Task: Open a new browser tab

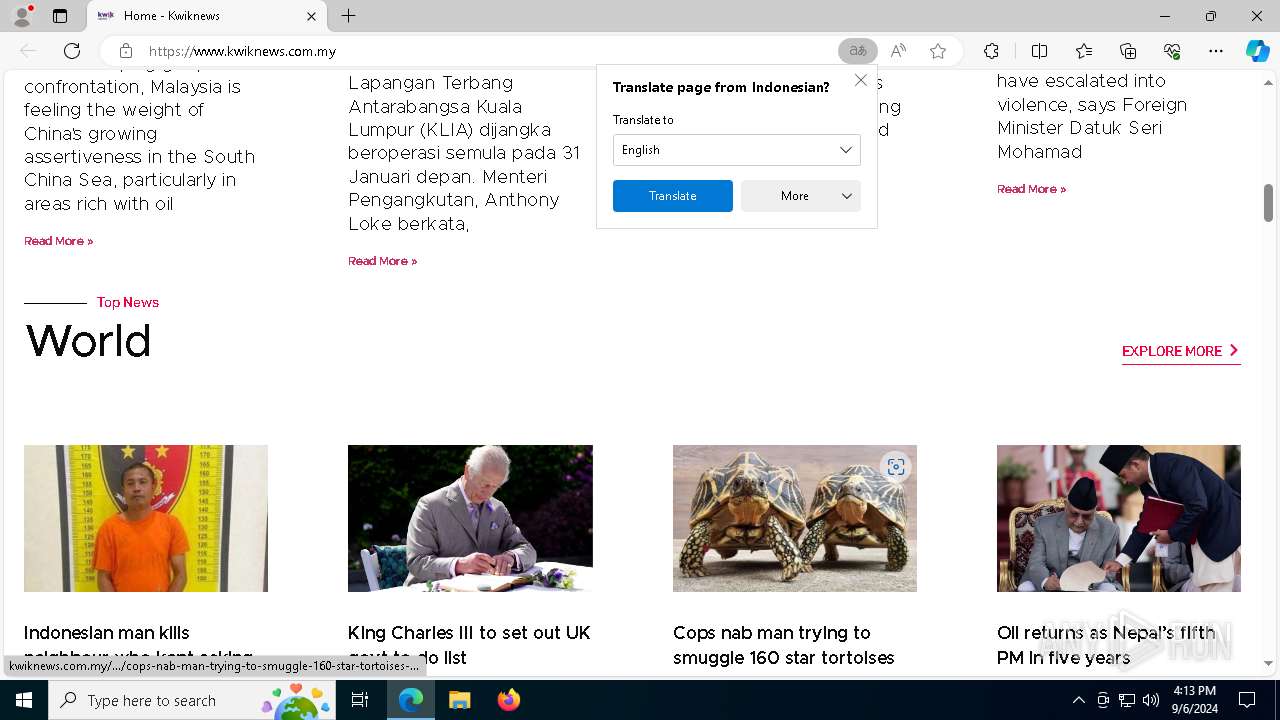Action: pos(348,16)
